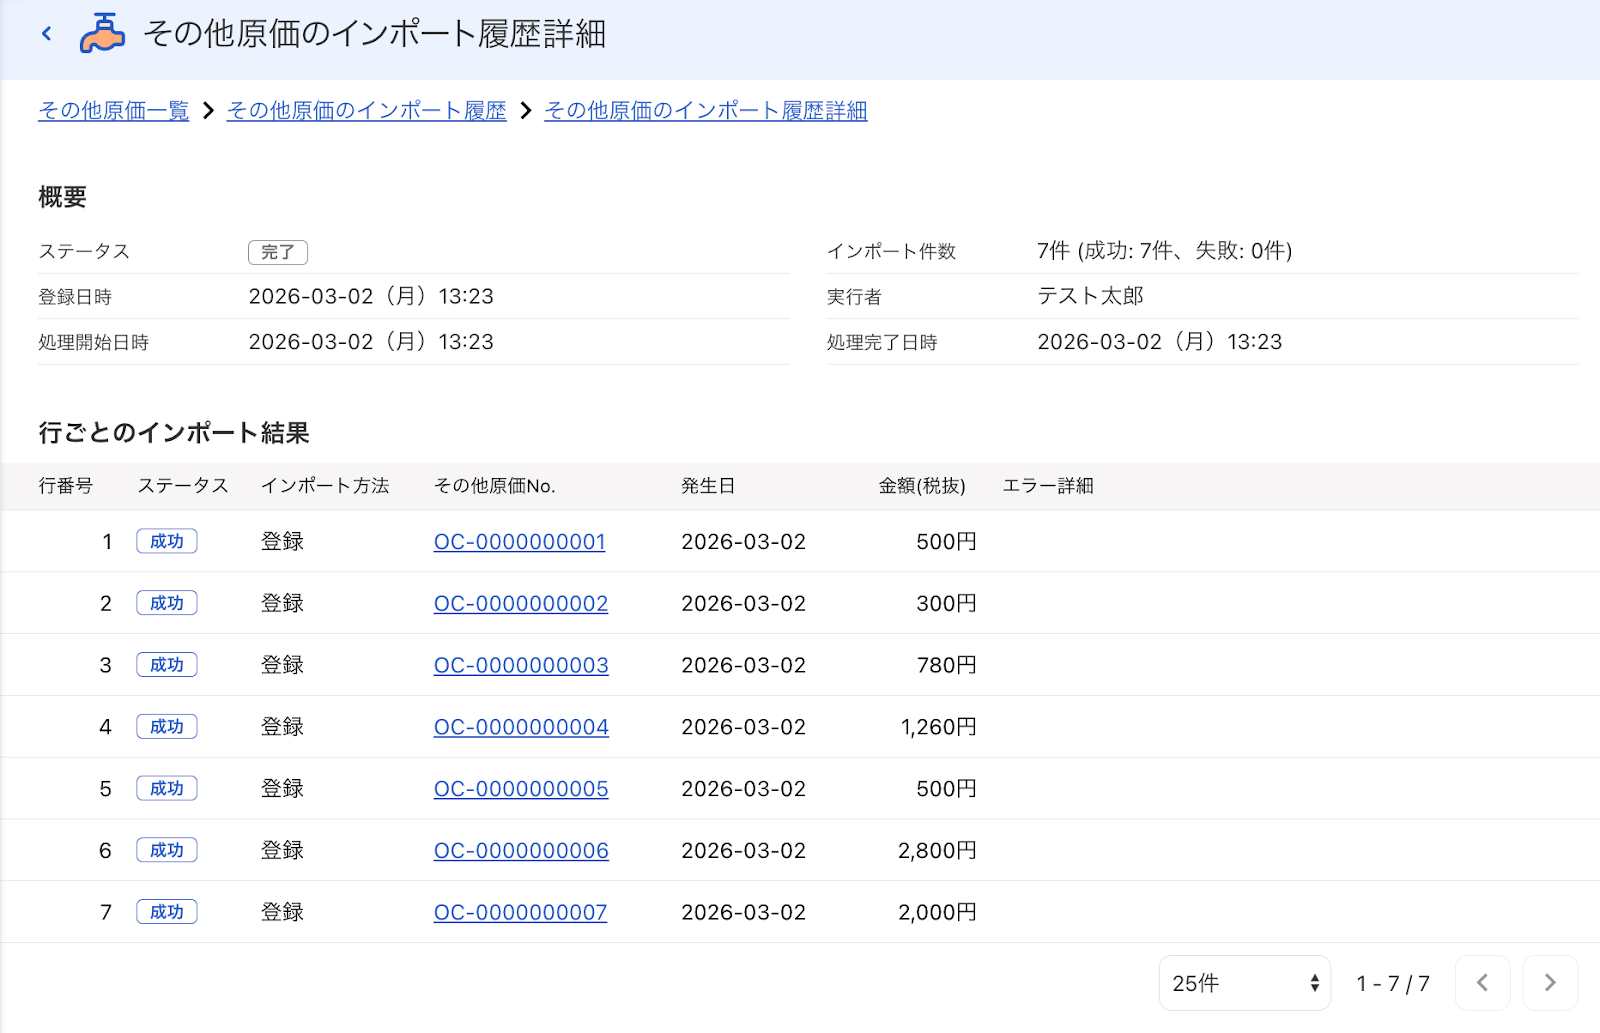Click the 概要 section heading
The image size is (1600, 1033).
click(62, 197)
